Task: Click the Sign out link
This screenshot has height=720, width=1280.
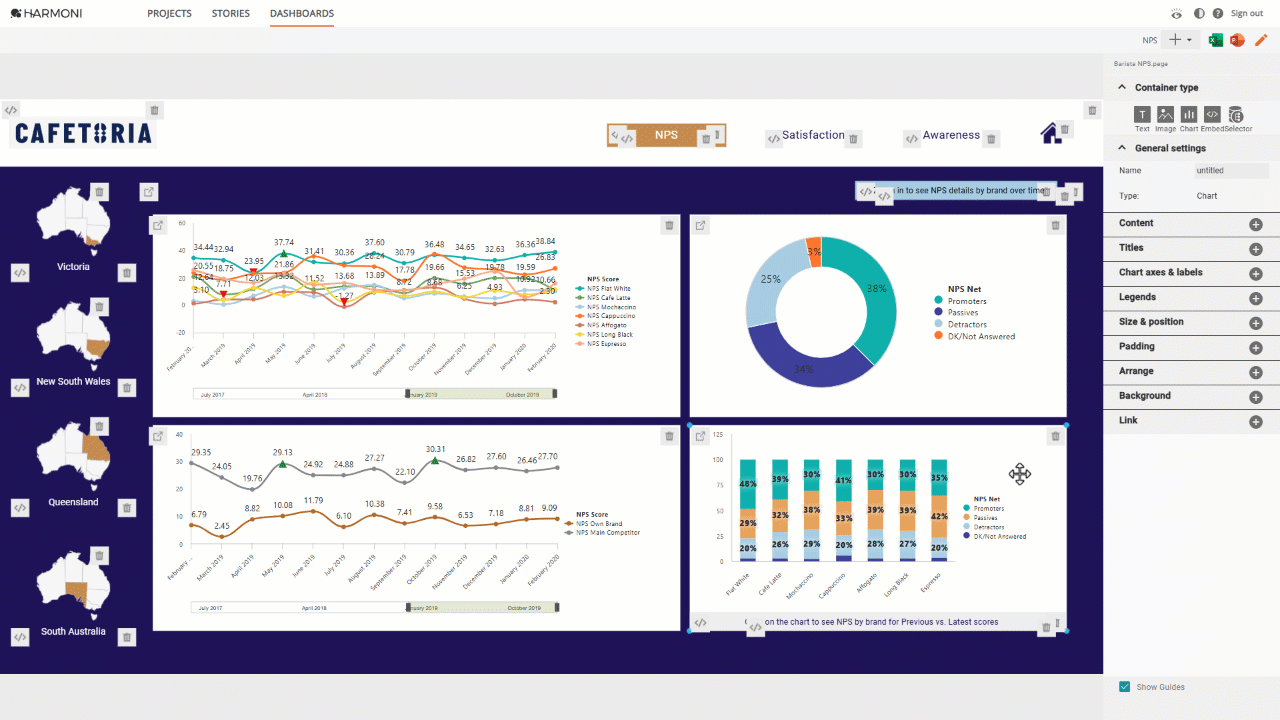Action: pyautogui.click(x=1247, y=13)
